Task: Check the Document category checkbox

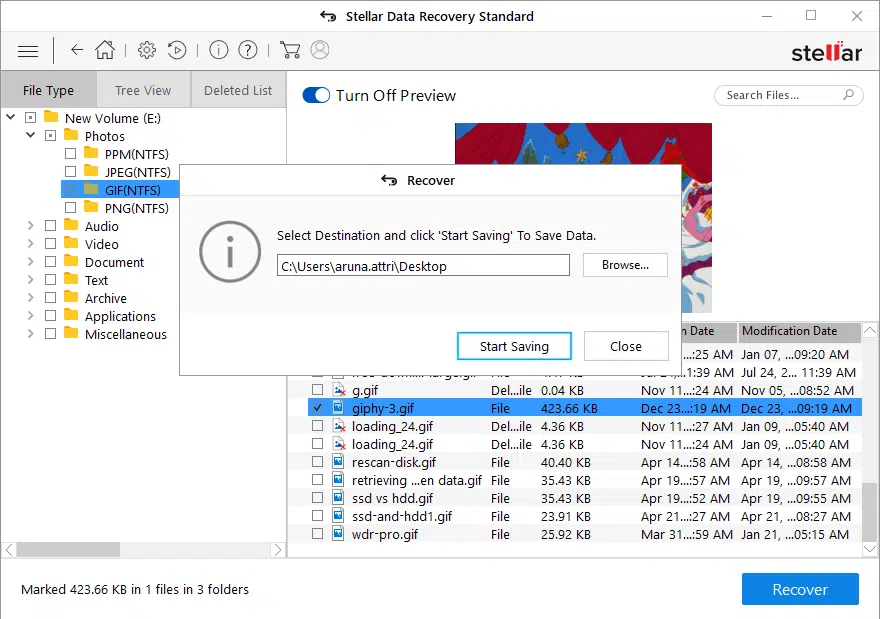Action: click(x=51, y=262)
